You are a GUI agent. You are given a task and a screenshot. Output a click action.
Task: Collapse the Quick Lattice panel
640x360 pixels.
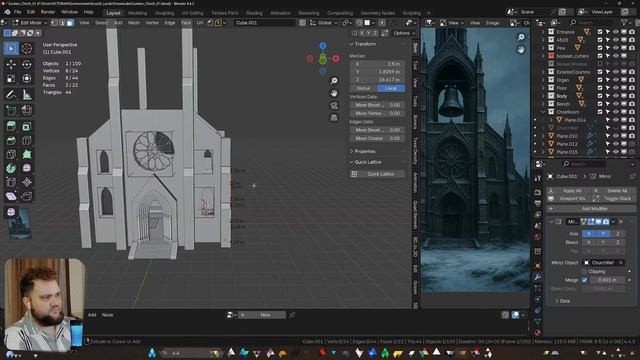coord(352,162)
